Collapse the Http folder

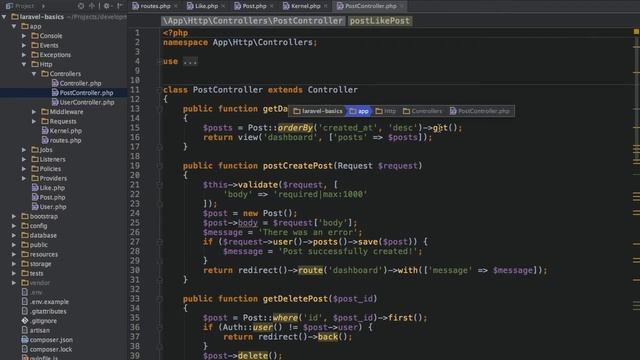(24, 64)
